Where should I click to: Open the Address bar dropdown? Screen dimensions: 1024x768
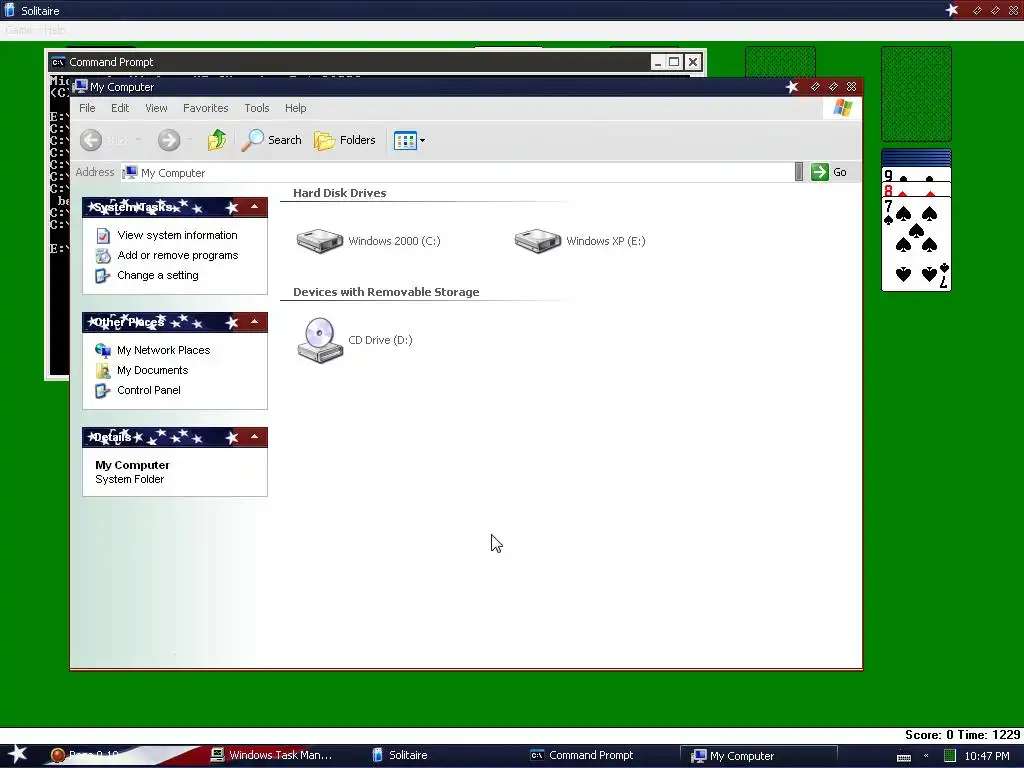tap(799, 172)
